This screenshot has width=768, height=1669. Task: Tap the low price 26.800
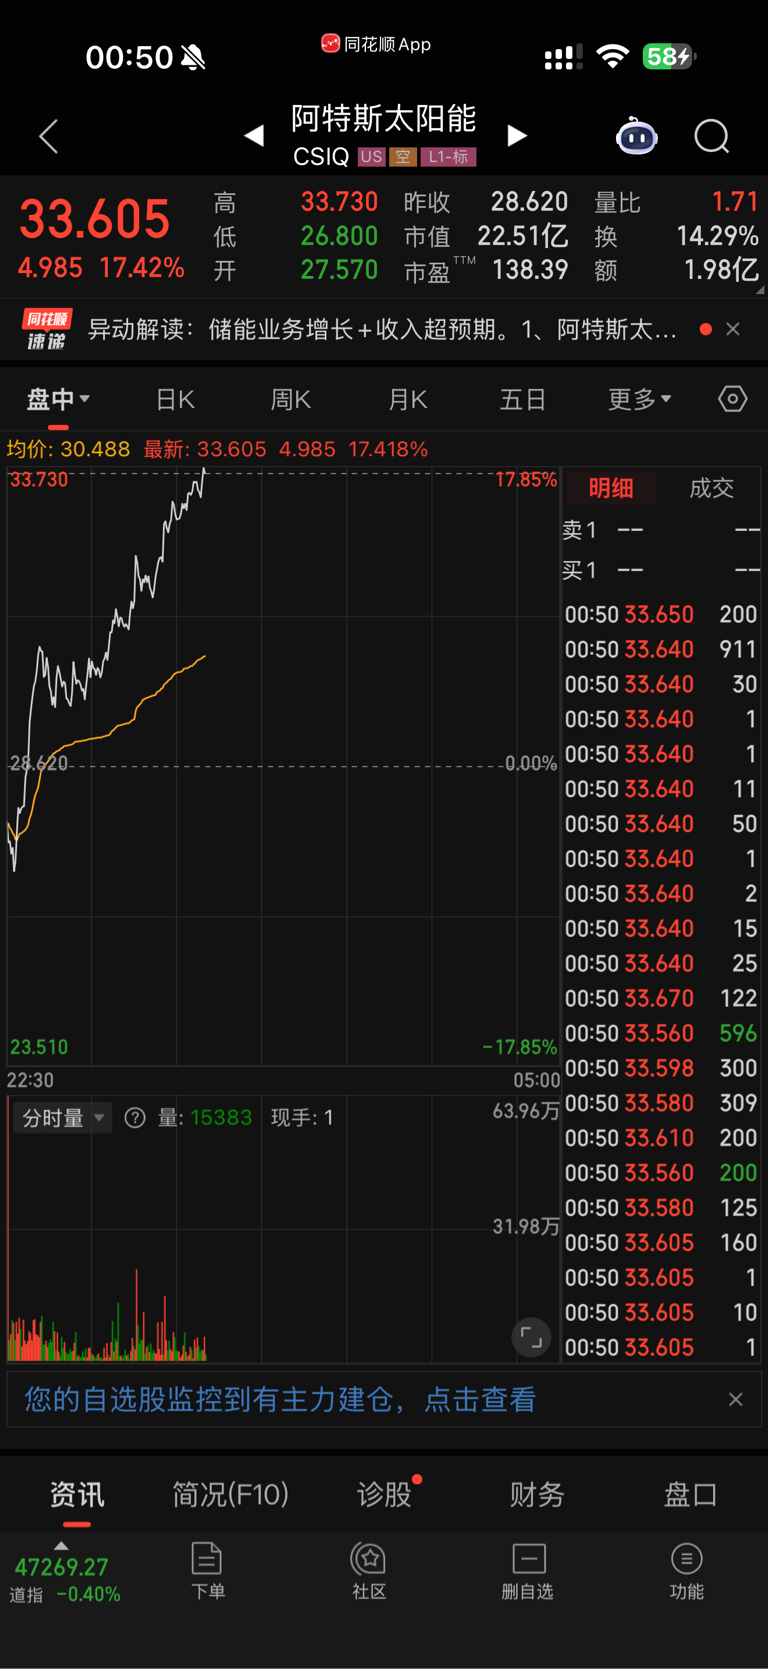pyautogui.click(x=339, y=236)
